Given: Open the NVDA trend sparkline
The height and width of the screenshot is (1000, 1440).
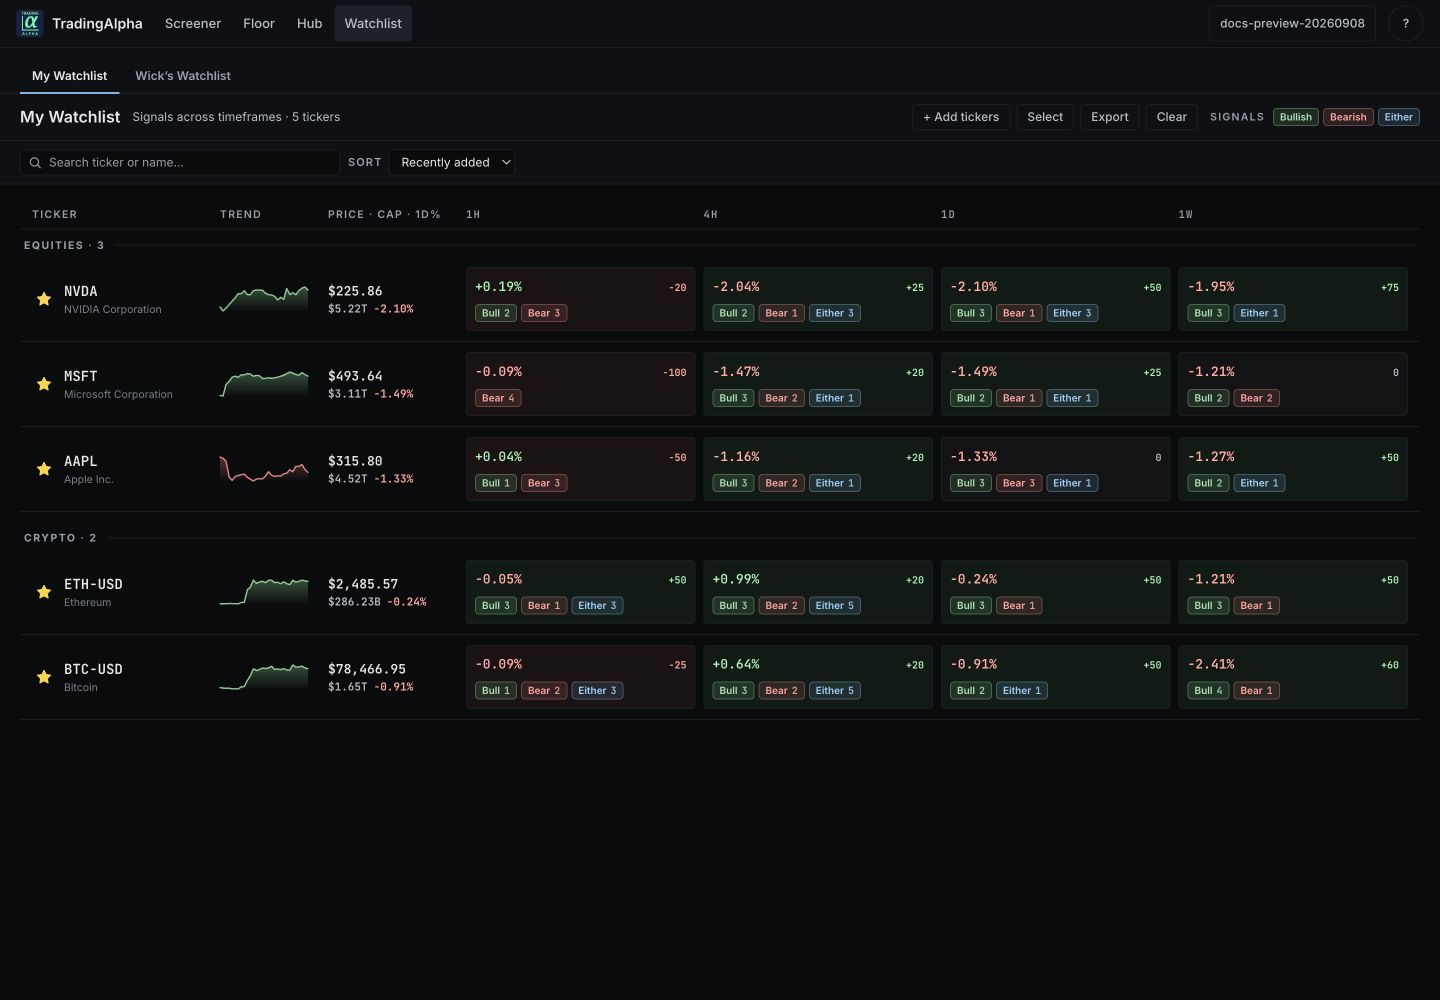Looking at the screenshot, I should [x=264, y=299].
